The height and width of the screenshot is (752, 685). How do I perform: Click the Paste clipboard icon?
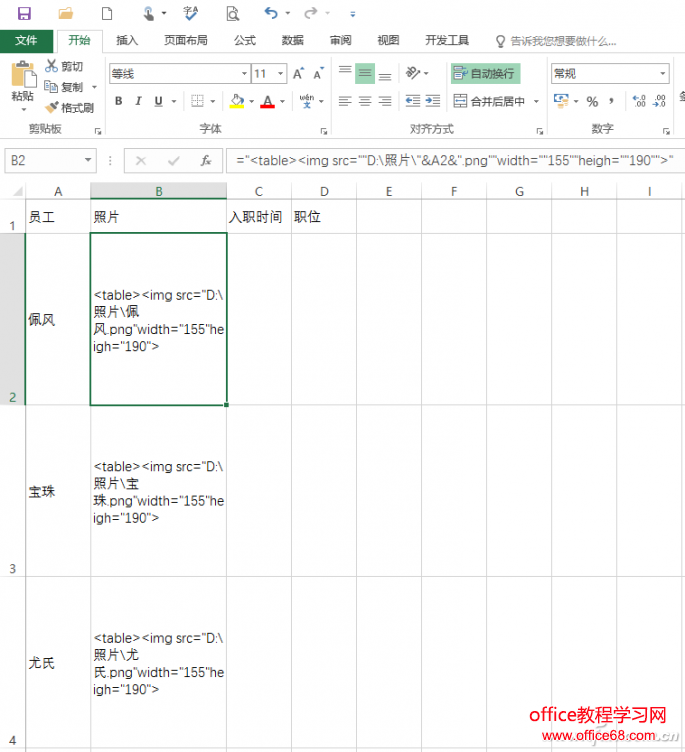[x=23, y=74]
